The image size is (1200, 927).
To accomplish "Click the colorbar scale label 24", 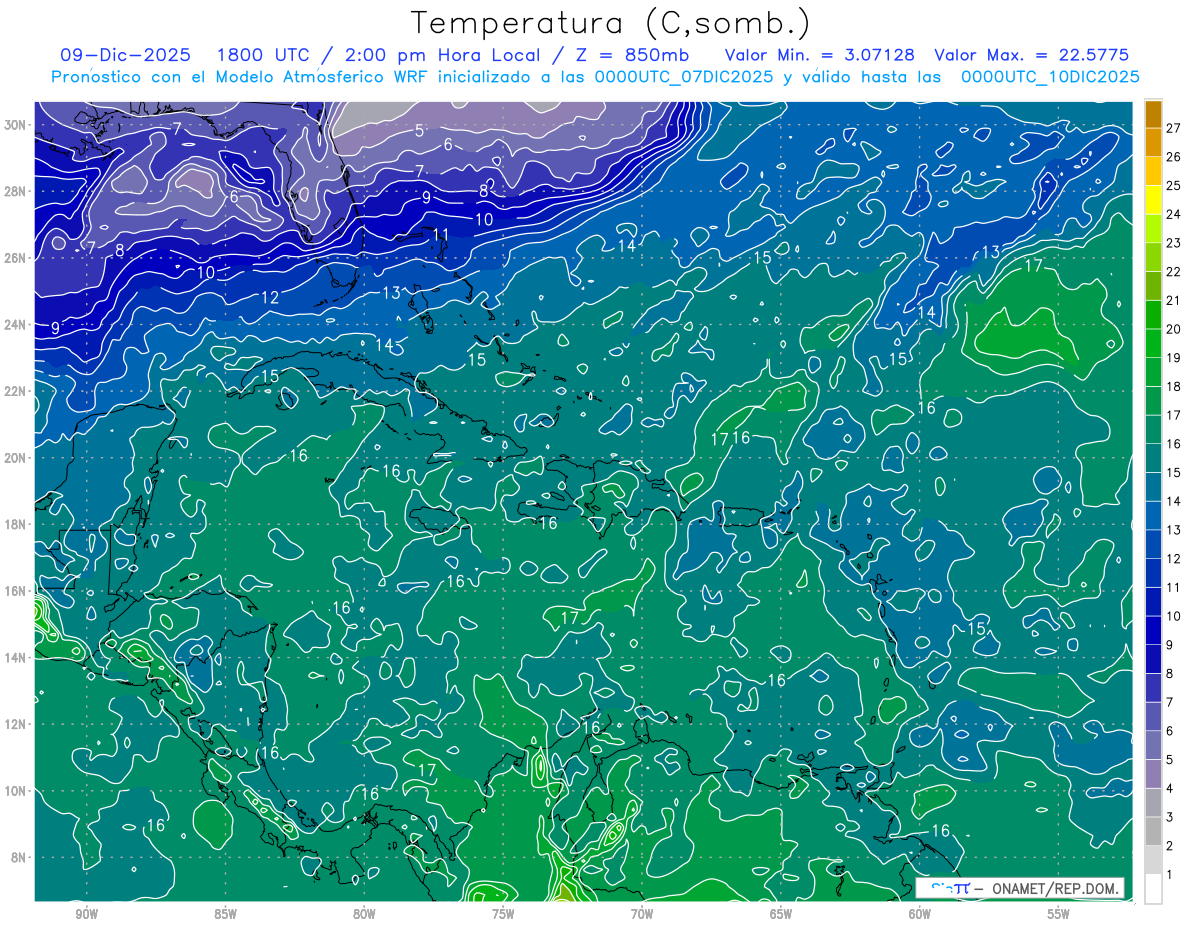I will [x=1174, y=214].
